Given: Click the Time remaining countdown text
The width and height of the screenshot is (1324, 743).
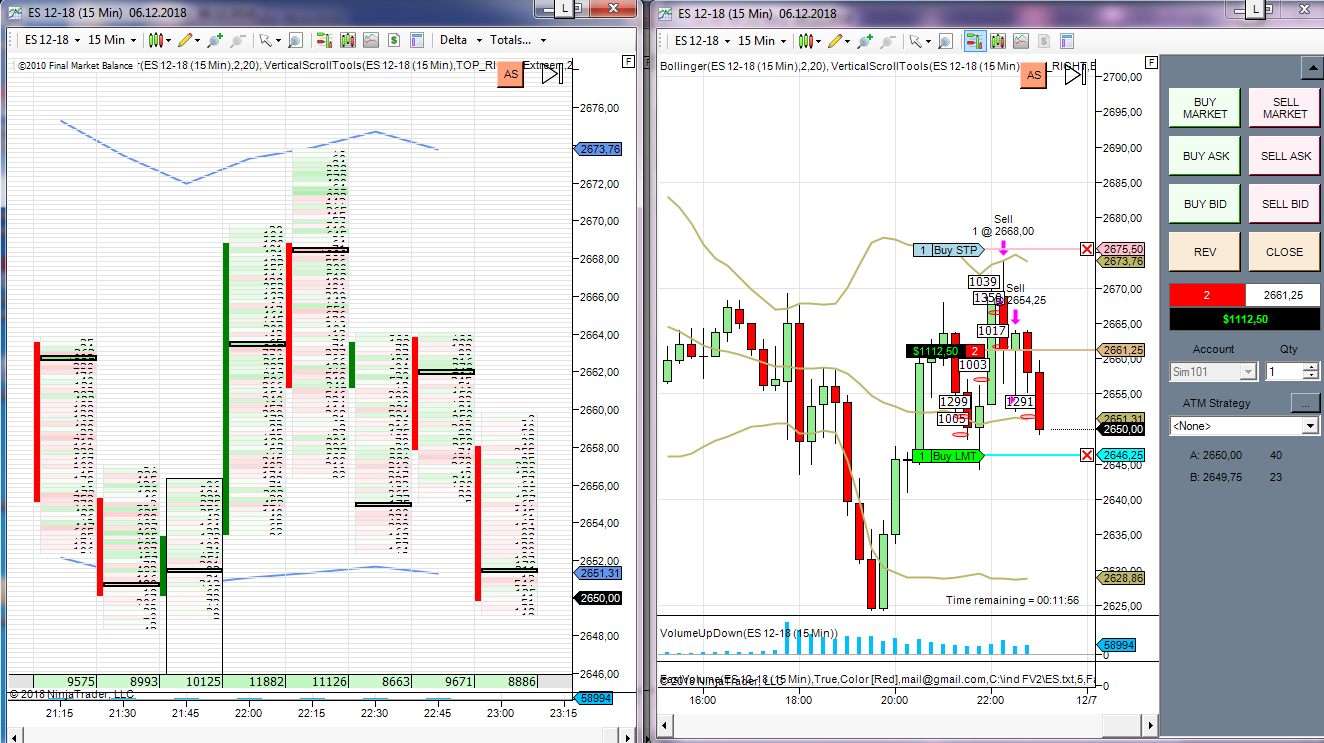Looking at the screenshot, I should click(1012, 600).
